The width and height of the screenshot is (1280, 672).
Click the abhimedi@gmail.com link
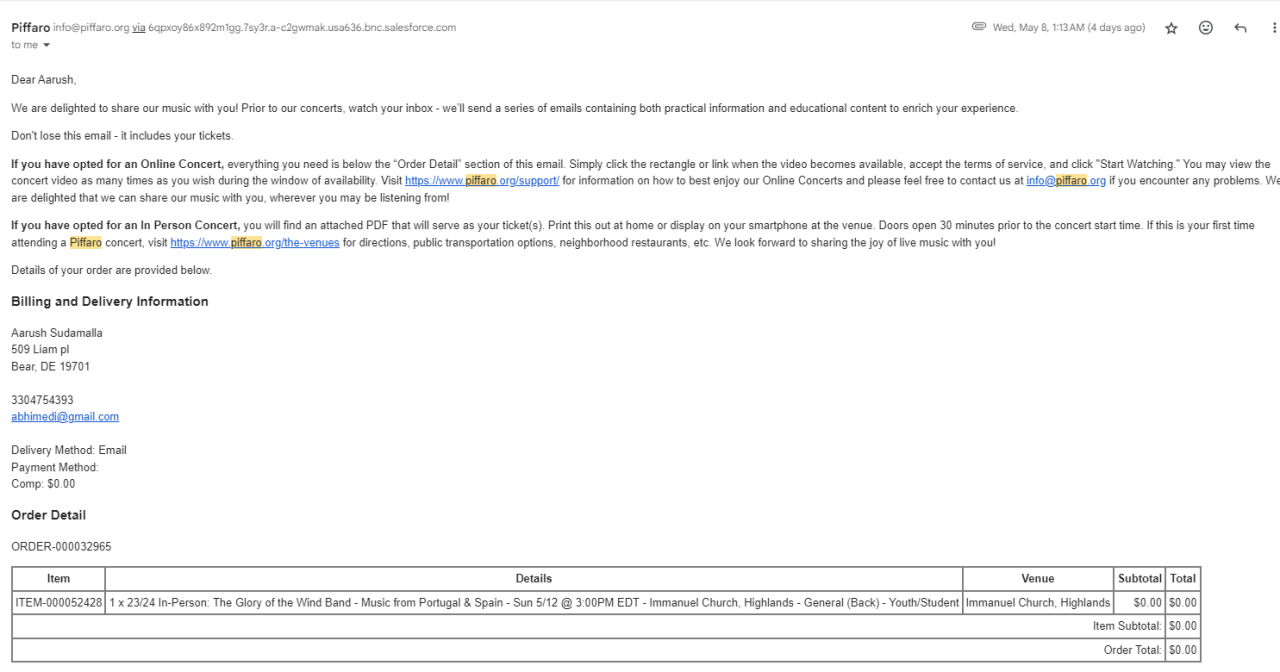coord(65,417)
